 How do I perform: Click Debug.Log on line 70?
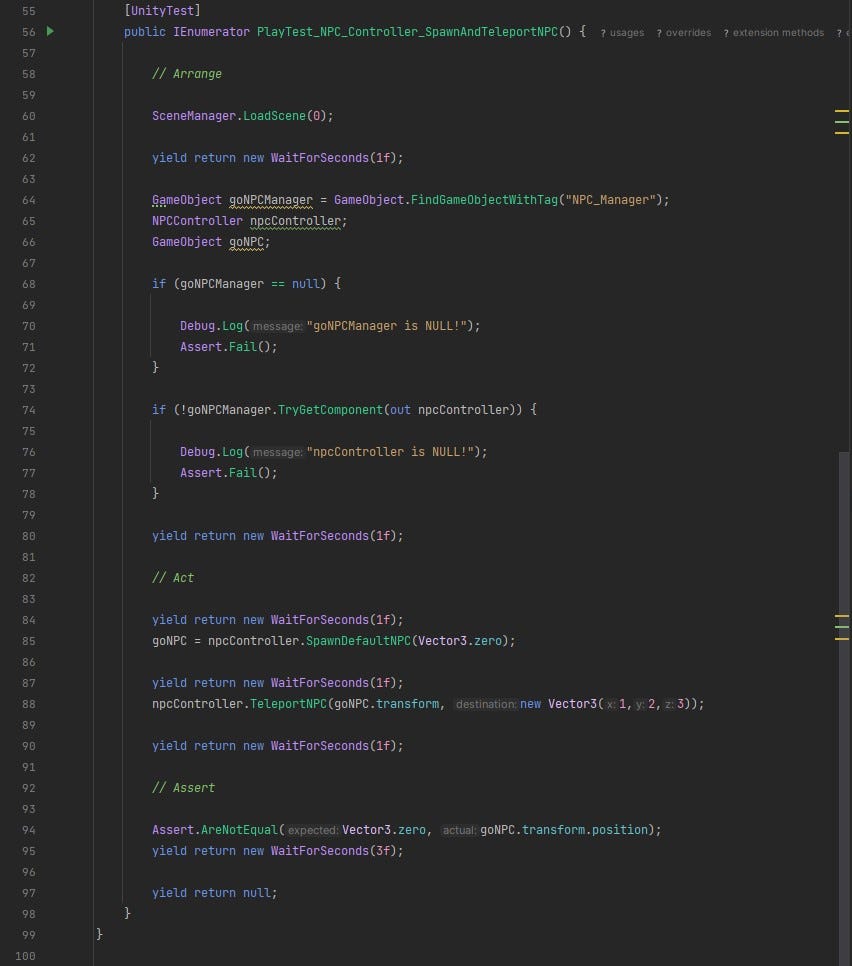pyautogui.click(x=211, y=326)
